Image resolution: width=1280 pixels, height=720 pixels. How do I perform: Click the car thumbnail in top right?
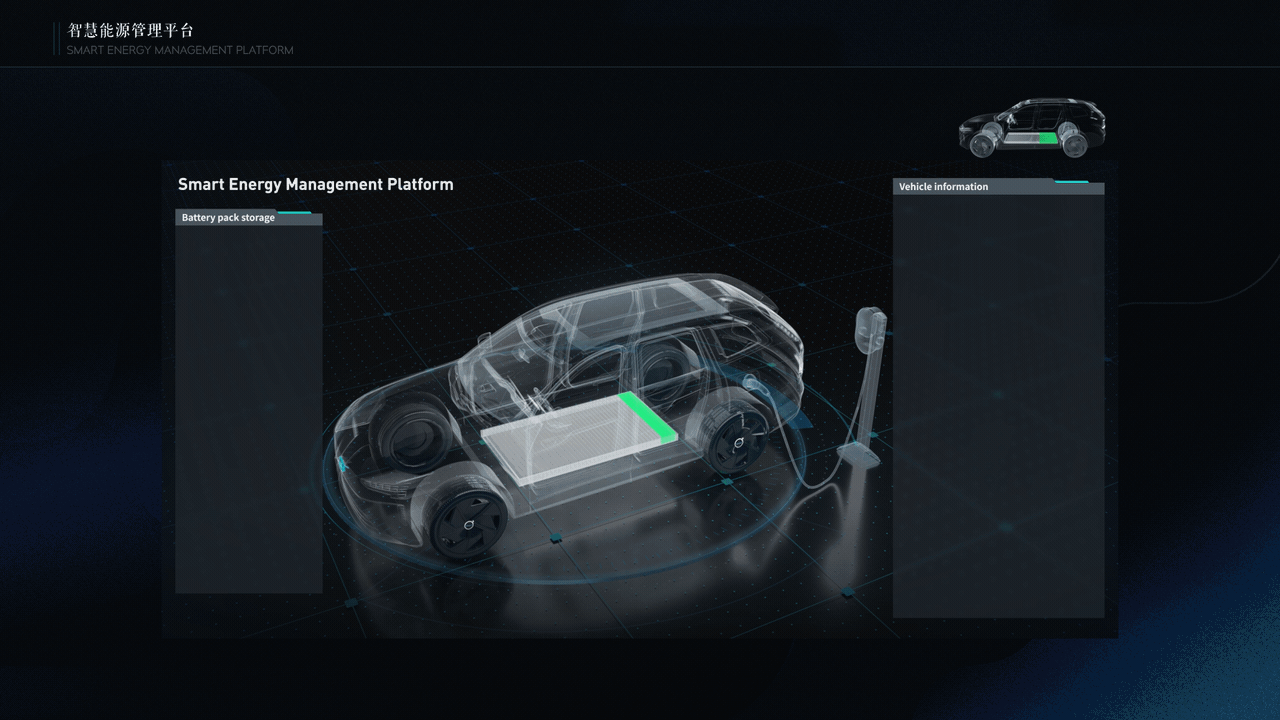[1032, 128]
